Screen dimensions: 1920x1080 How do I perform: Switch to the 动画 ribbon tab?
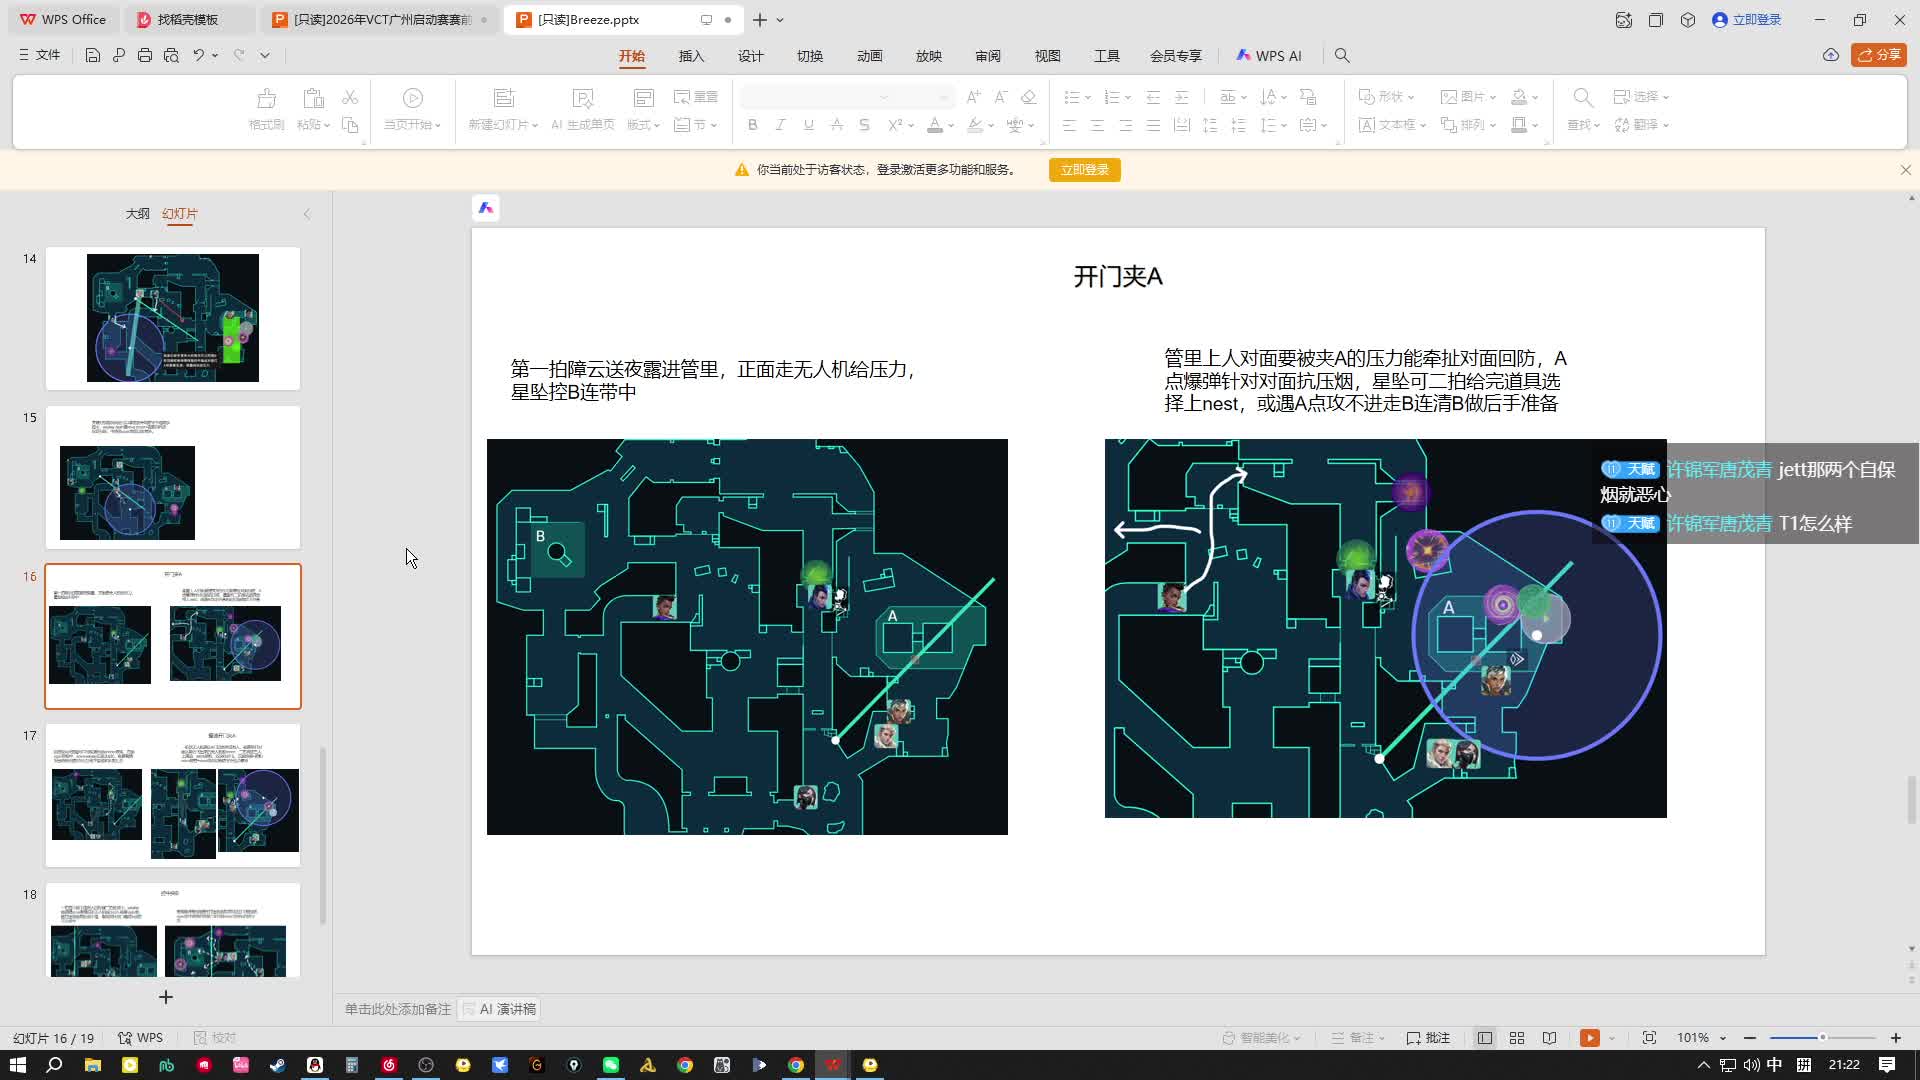click(x=869, y=56)
